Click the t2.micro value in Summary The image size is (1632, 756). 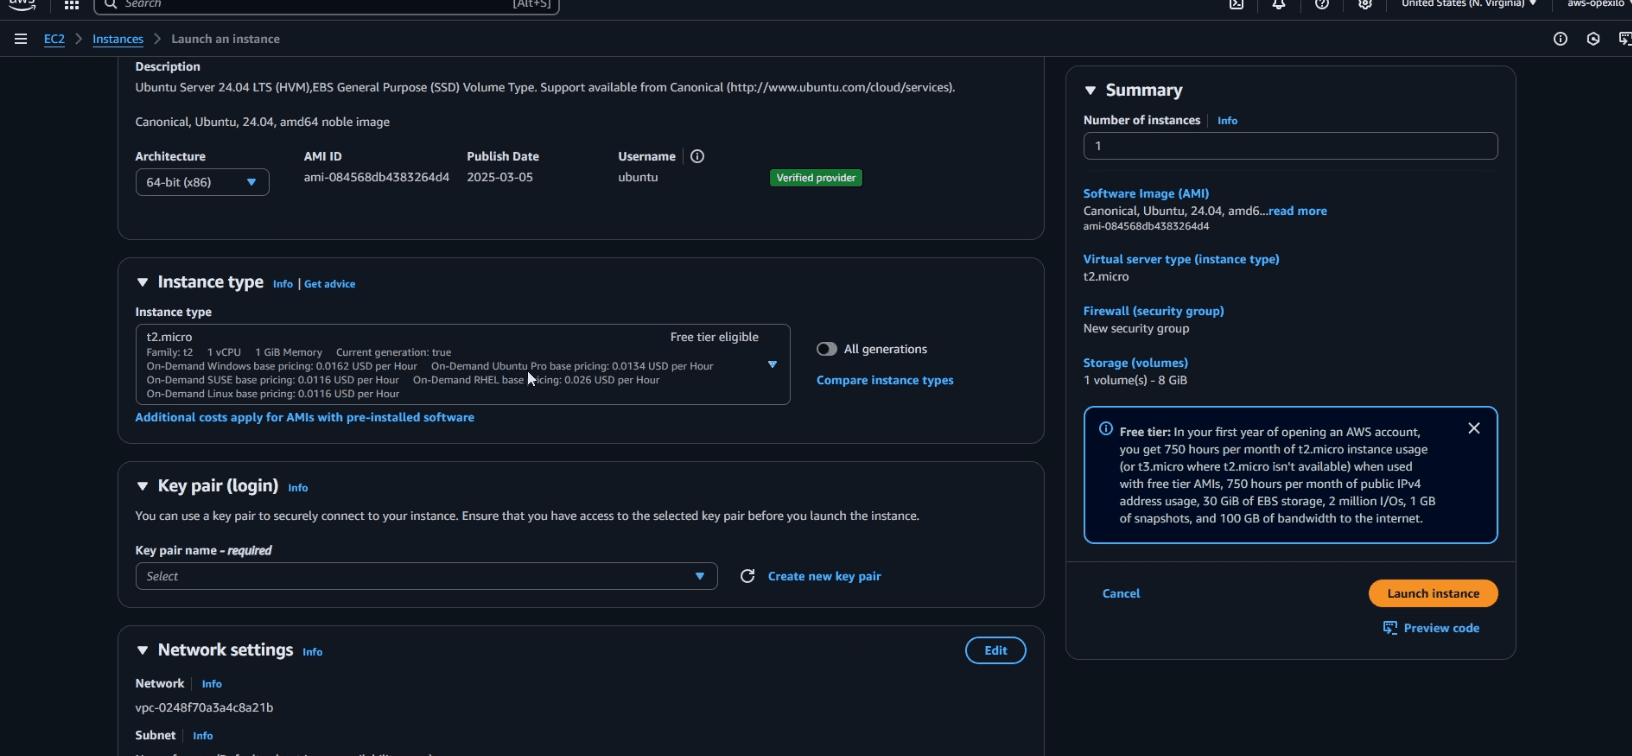(x=1106, y=277)
